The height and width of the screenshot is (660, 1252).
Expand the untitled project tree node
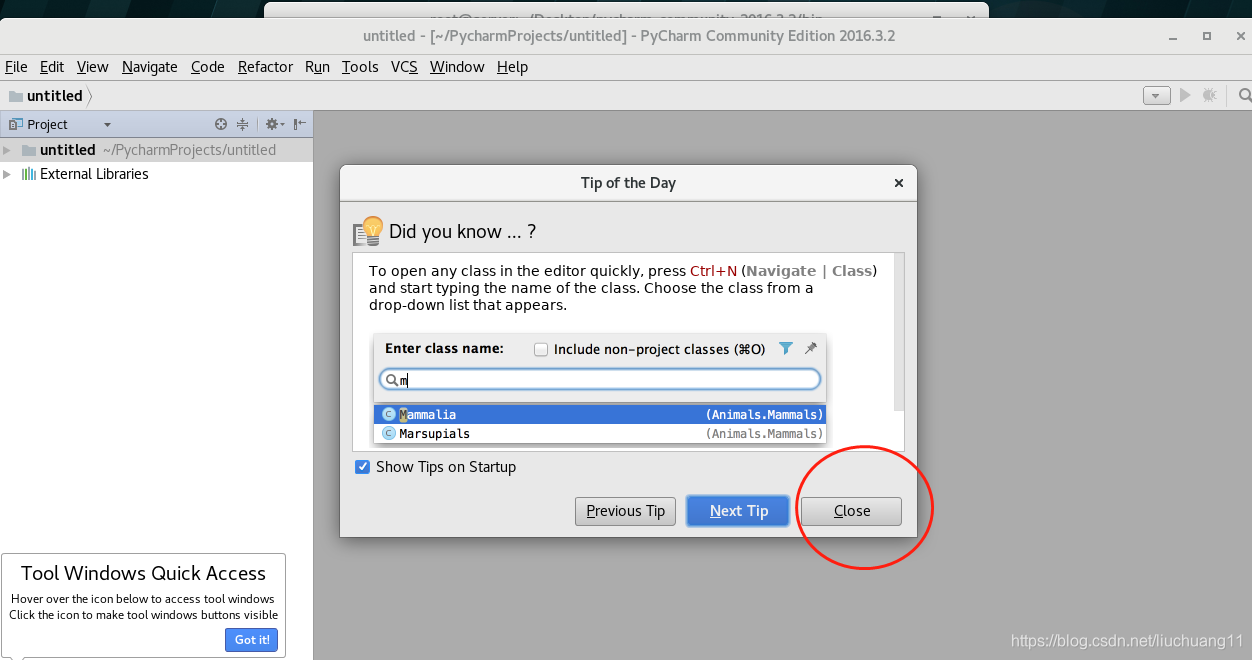tap(7, 150)
